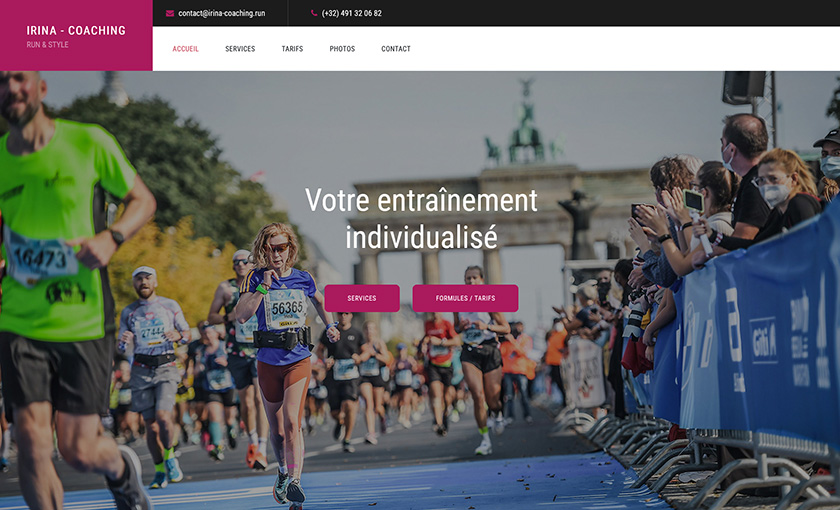Open the Services navigation menu item
The image size is (840, 510).
click(x=240, y=49)
